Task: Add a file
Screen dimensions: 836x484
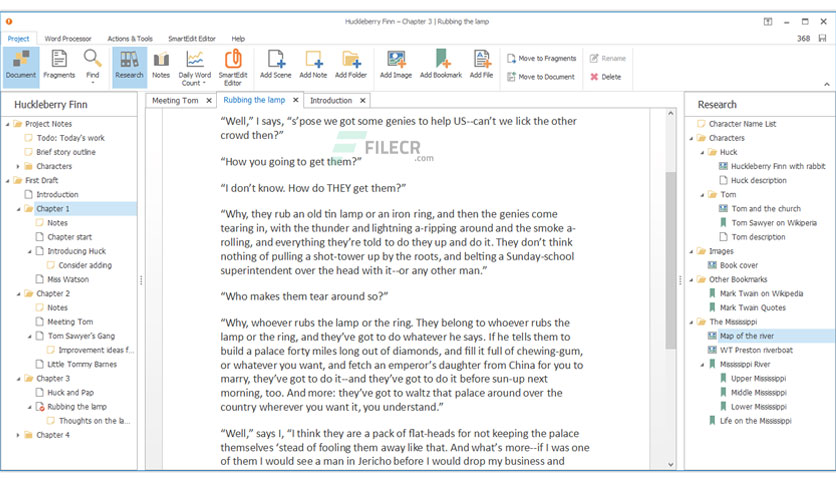Action: [x=481, y=66]
